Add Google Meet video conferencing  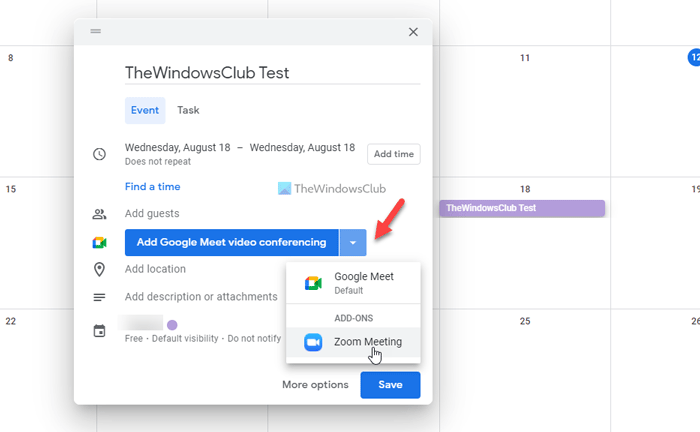[x=232, y=242]
